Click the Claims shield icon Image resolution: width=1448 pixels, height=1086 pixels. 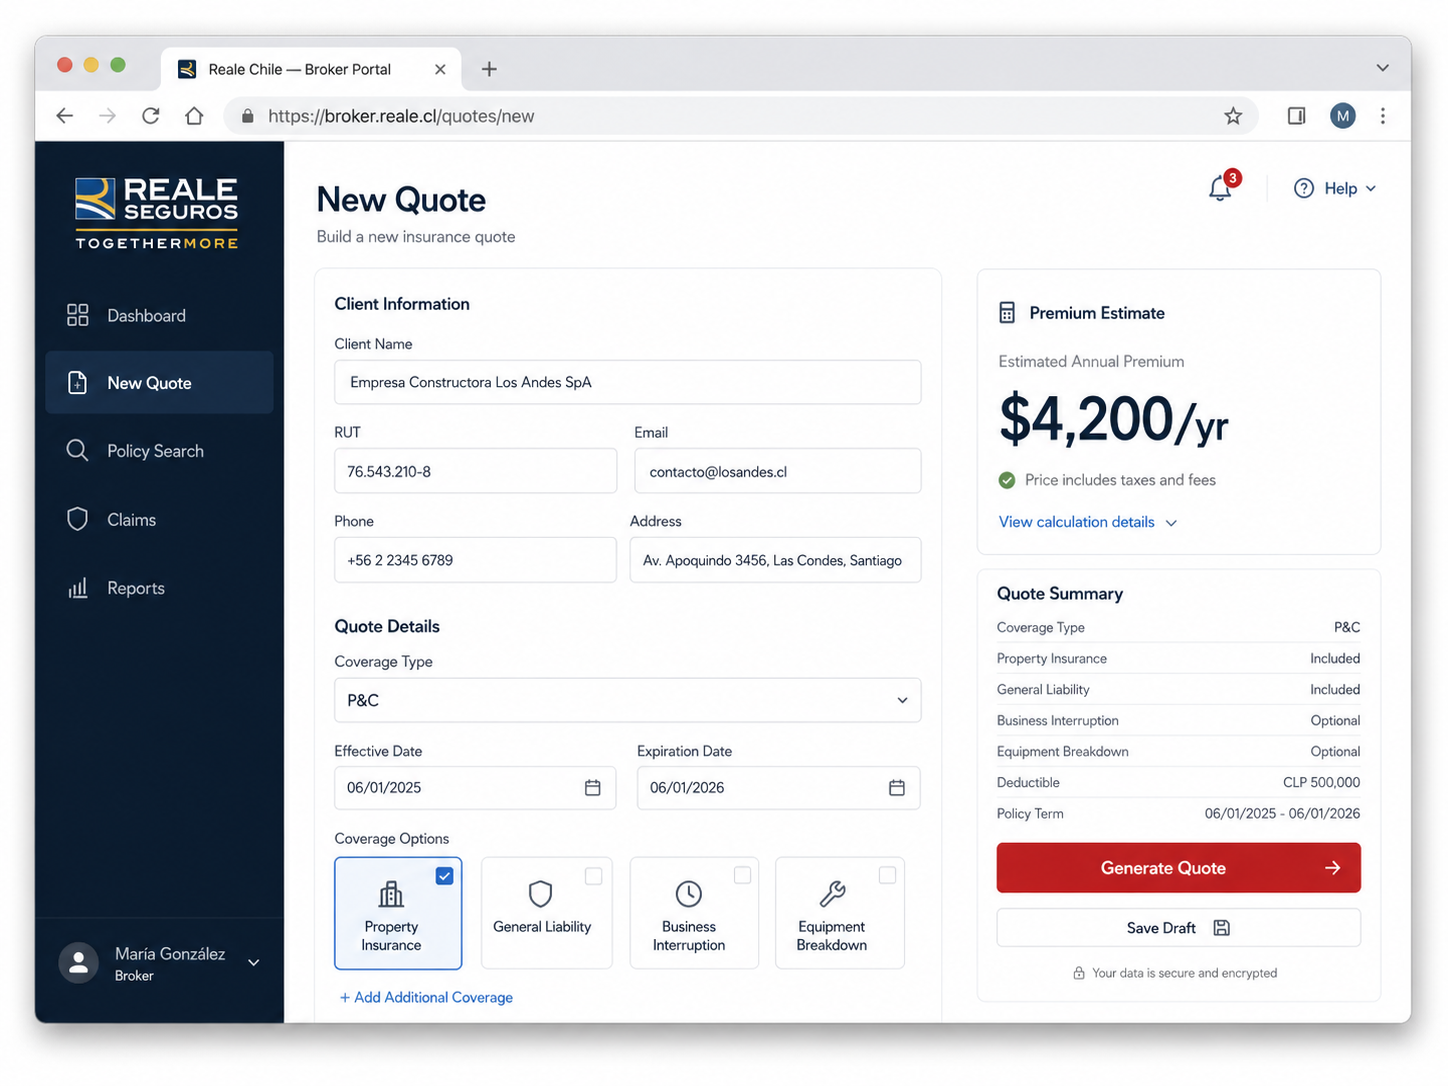pos(78,519)
